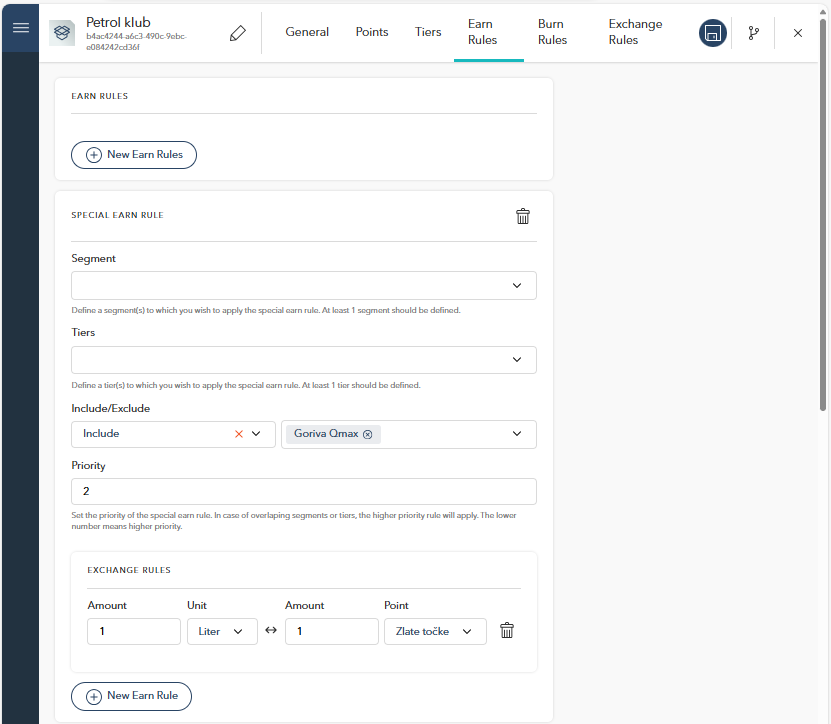831x724 pixels.
Task: Open the version branch icon
Action: [753, 33]
